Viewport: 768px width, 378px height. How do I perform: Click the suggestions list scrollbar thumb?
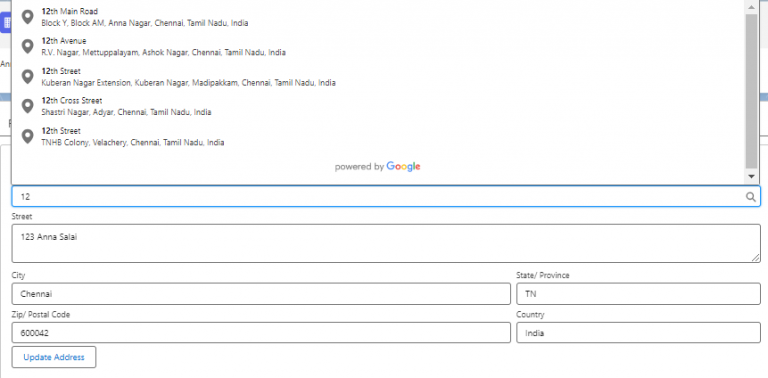751,91
